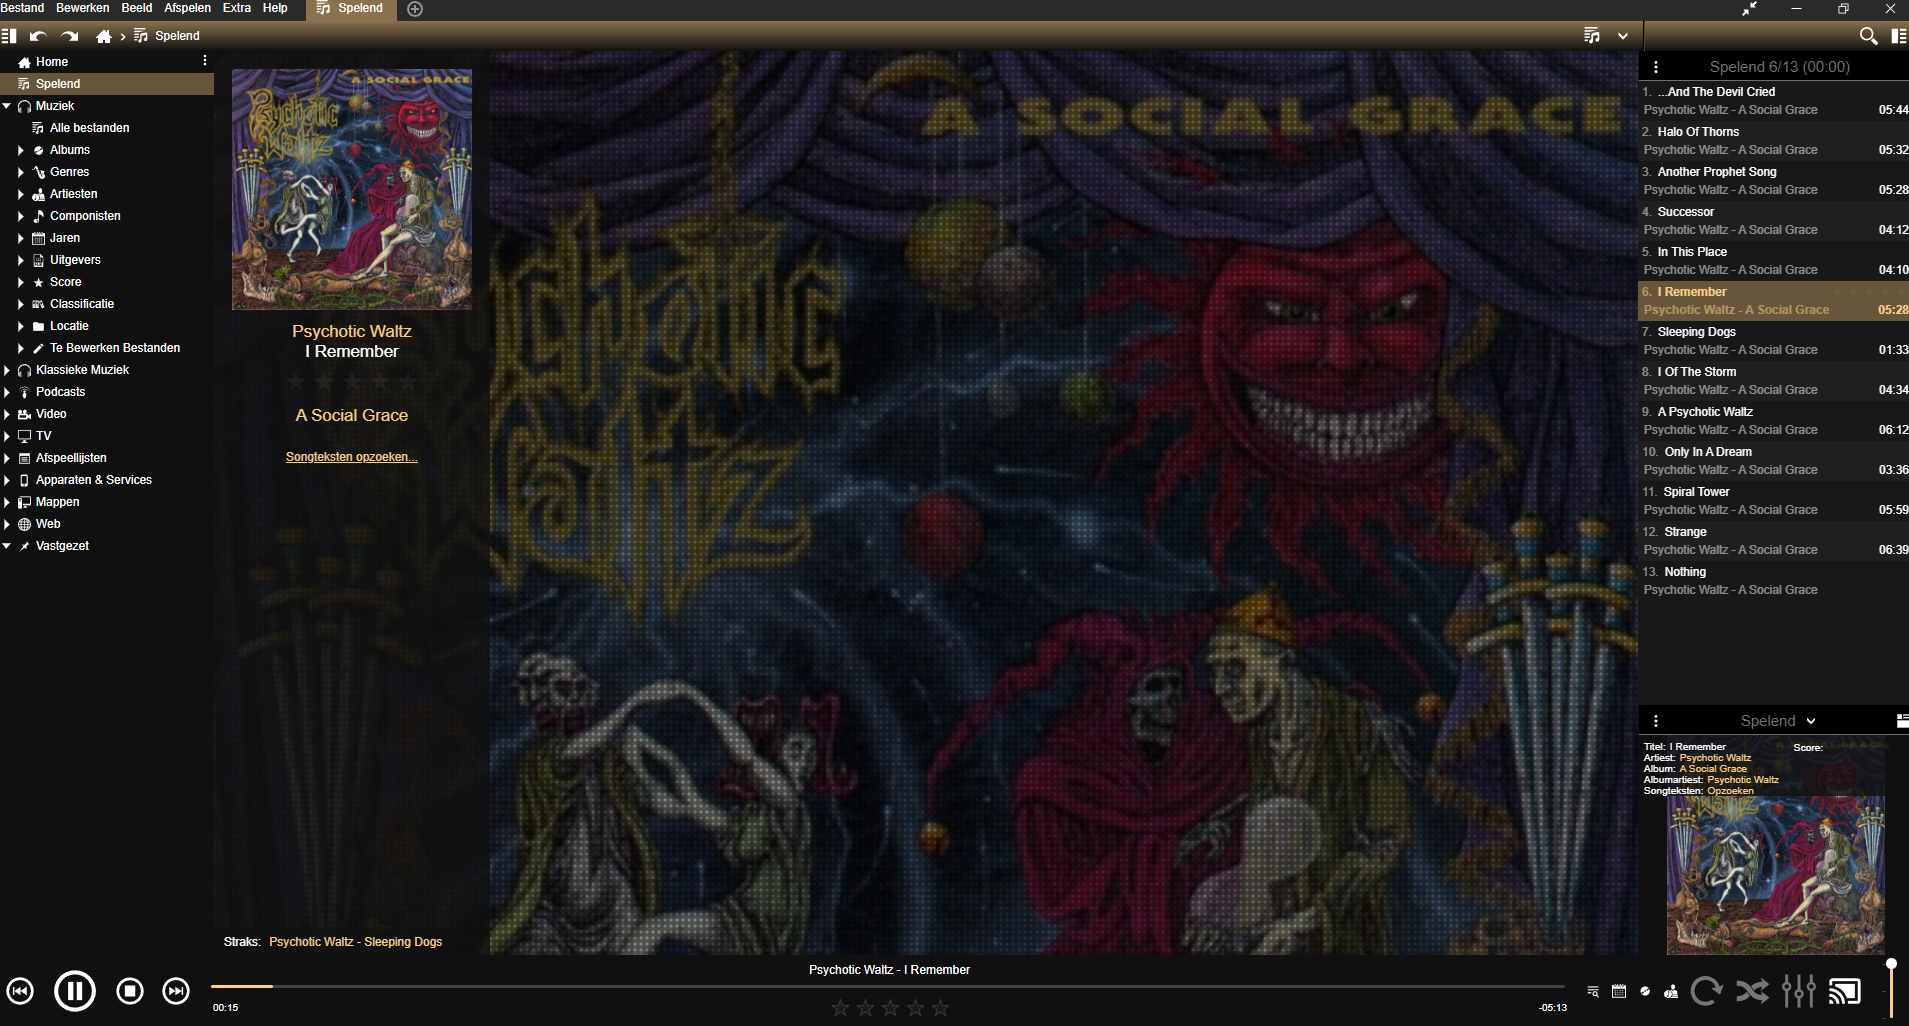Rate the track three stars in player bar
This screenshot has height=1026, width=1909.
890,1008
